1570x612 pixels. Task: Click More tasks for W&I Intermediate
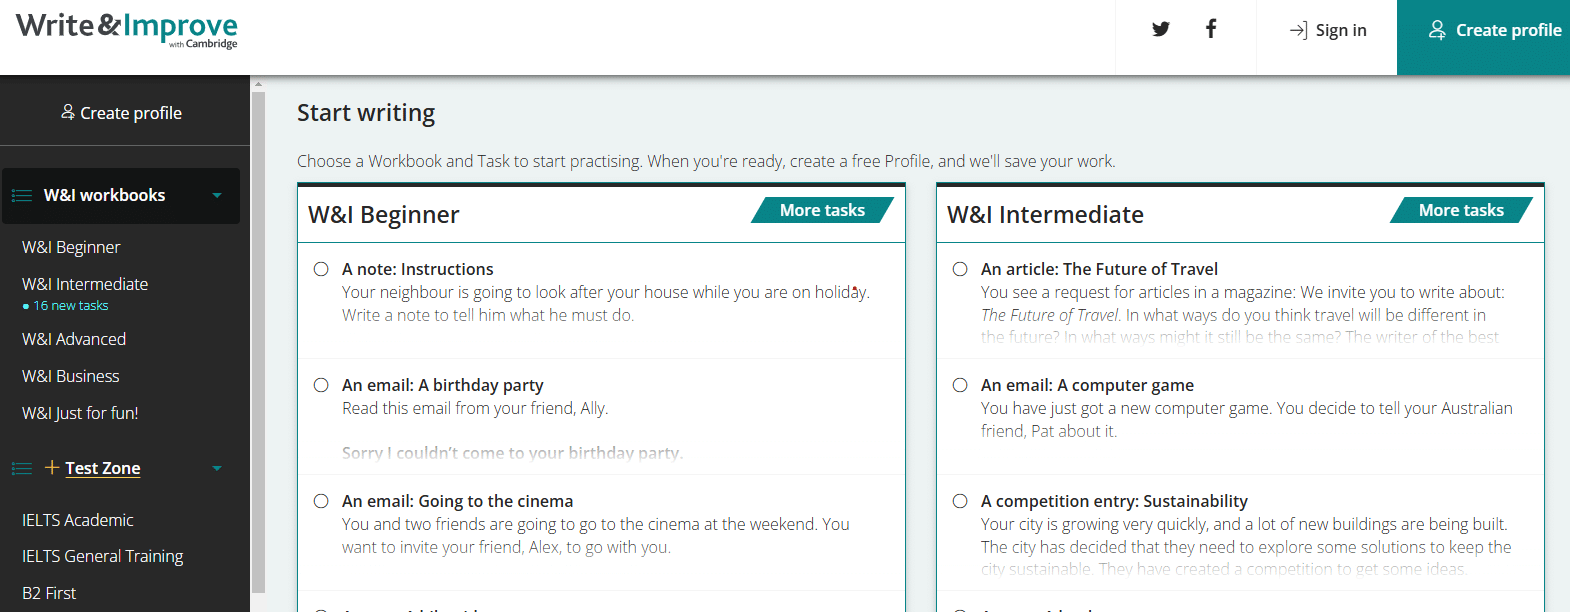point(1461,210)
